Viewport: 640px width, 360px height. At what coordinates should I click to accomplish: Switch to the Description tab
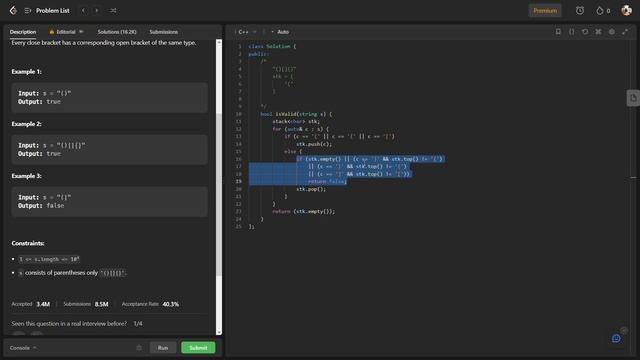tap(23, 32)
